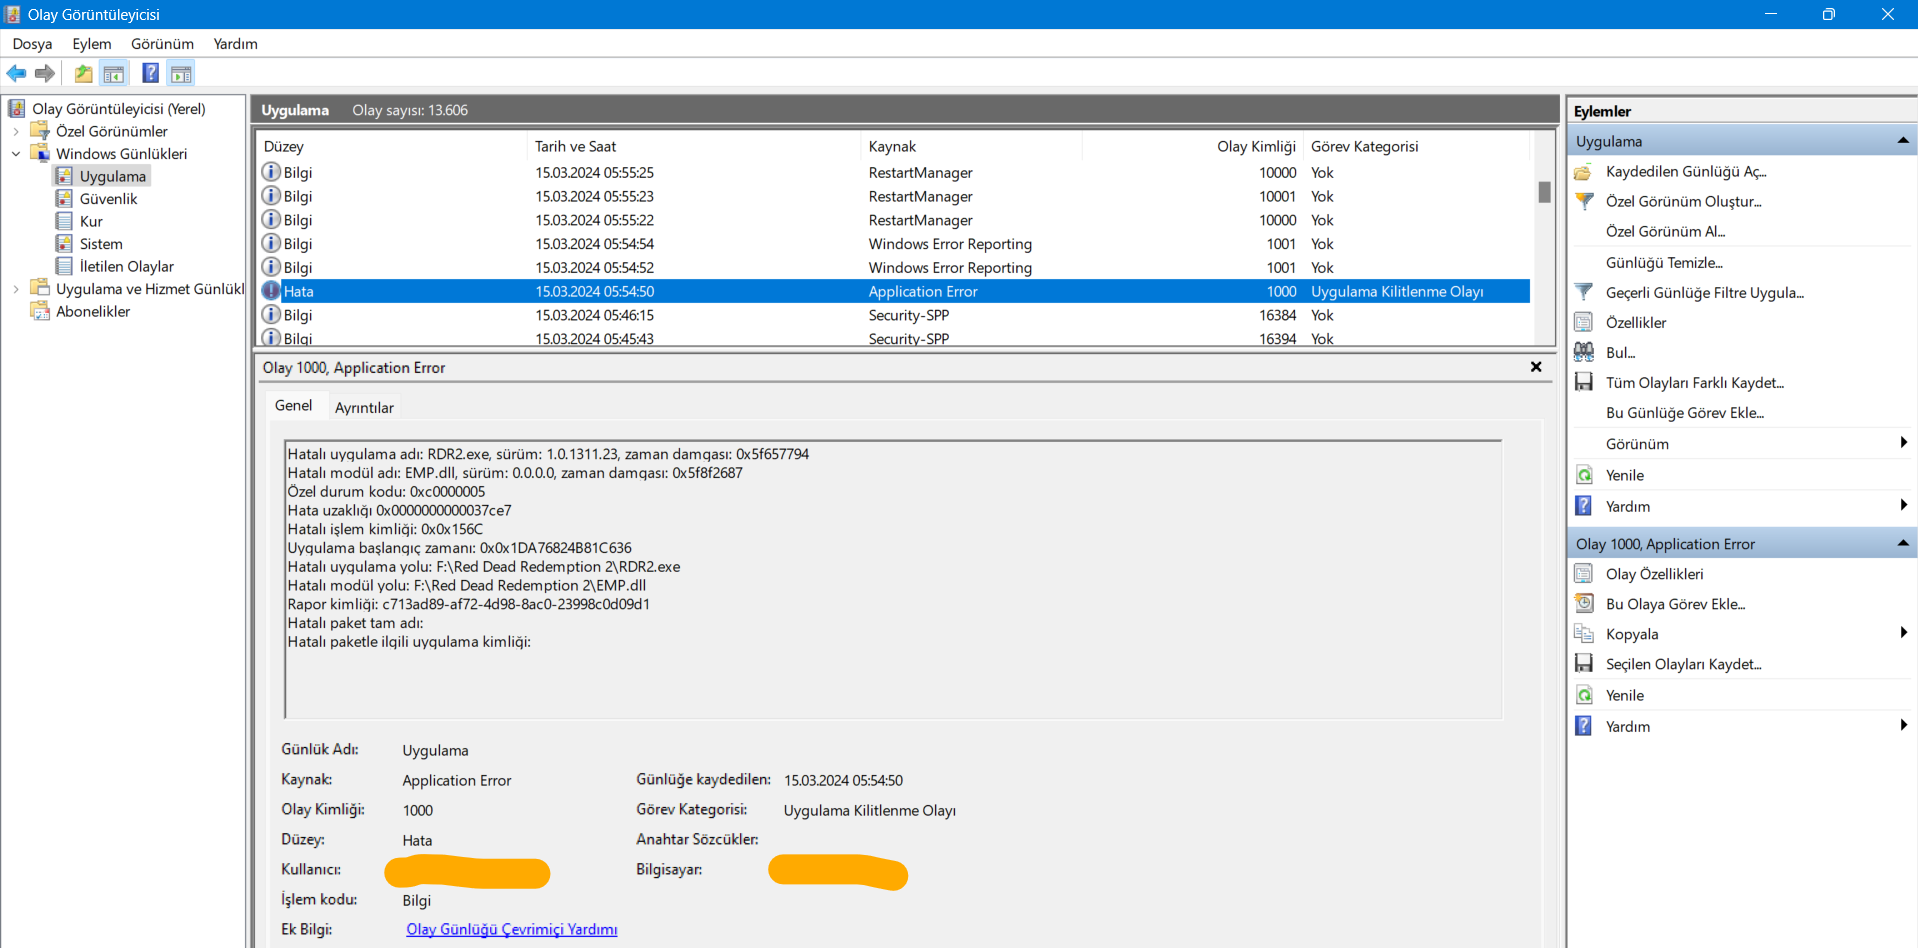The image size is (1918, 948).
Task: Open the upper Yardım submenu arrow
Action: coord(1903,506)
